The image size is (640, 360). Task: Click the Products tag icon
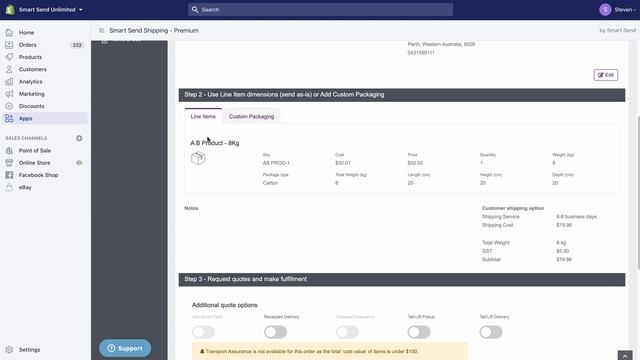(x=9, y=57)
